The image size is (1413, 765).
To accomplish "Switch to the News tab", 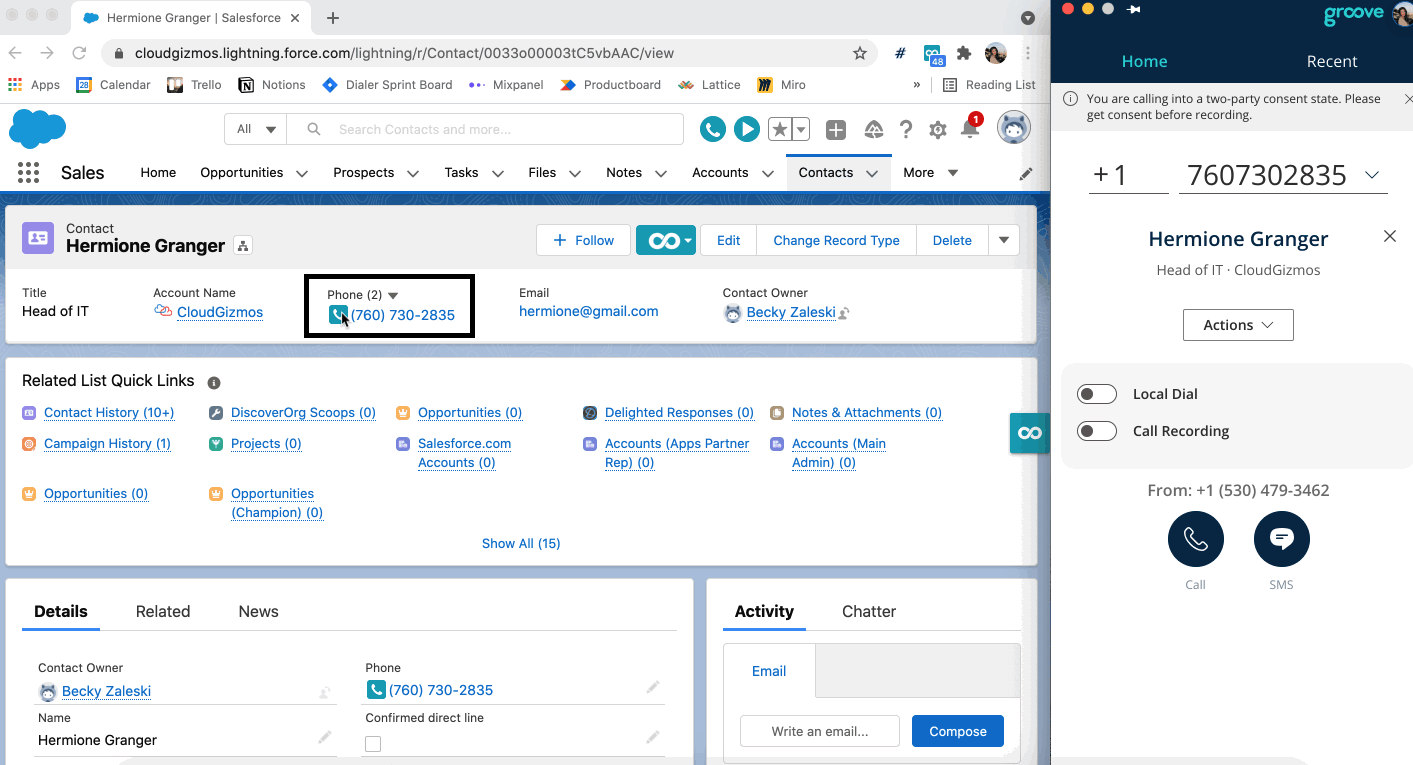I will coord(258,611).
